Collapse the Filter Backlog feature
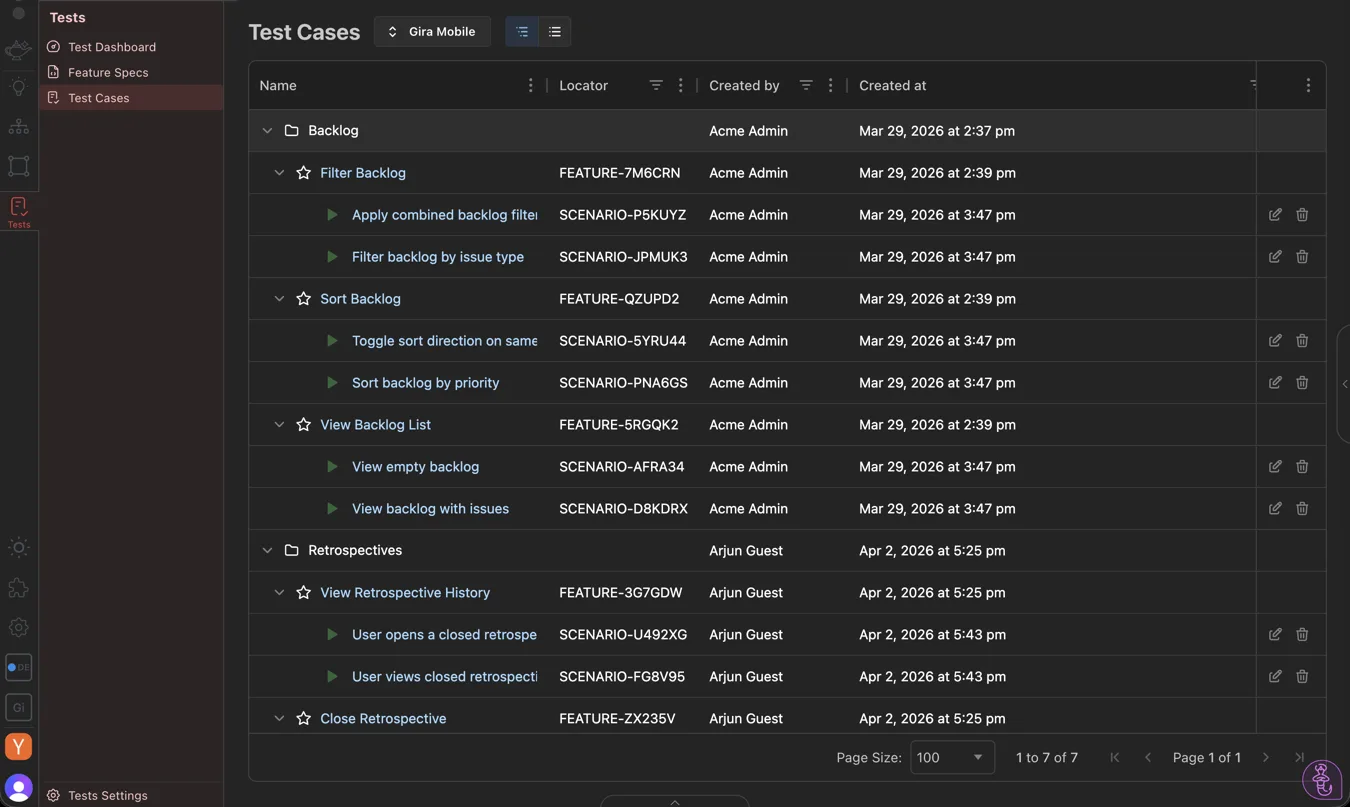The height and width of the screenshot is (807, 1350). pyautogui.click(x=279, y=173)
